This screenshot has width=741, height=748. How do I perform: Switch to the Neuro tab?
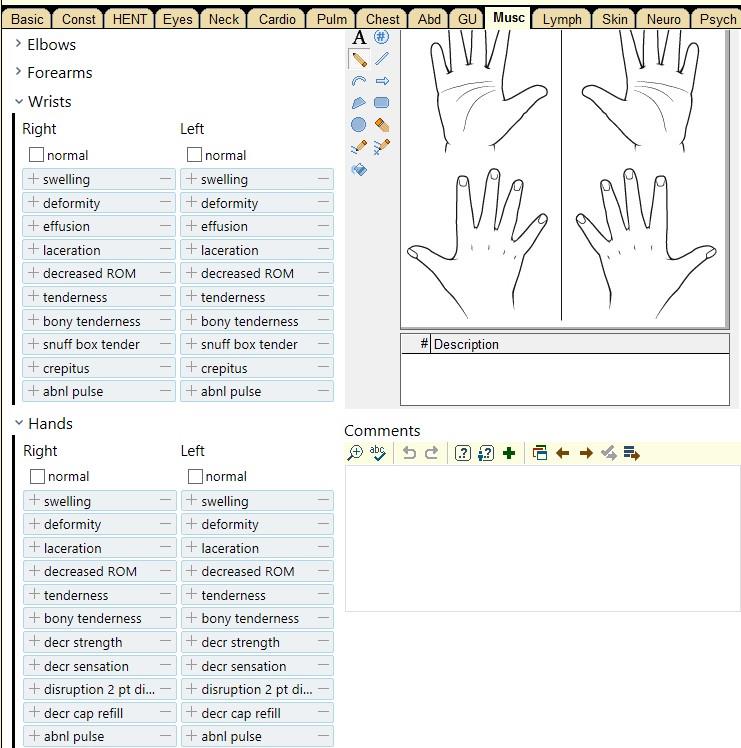663,19
